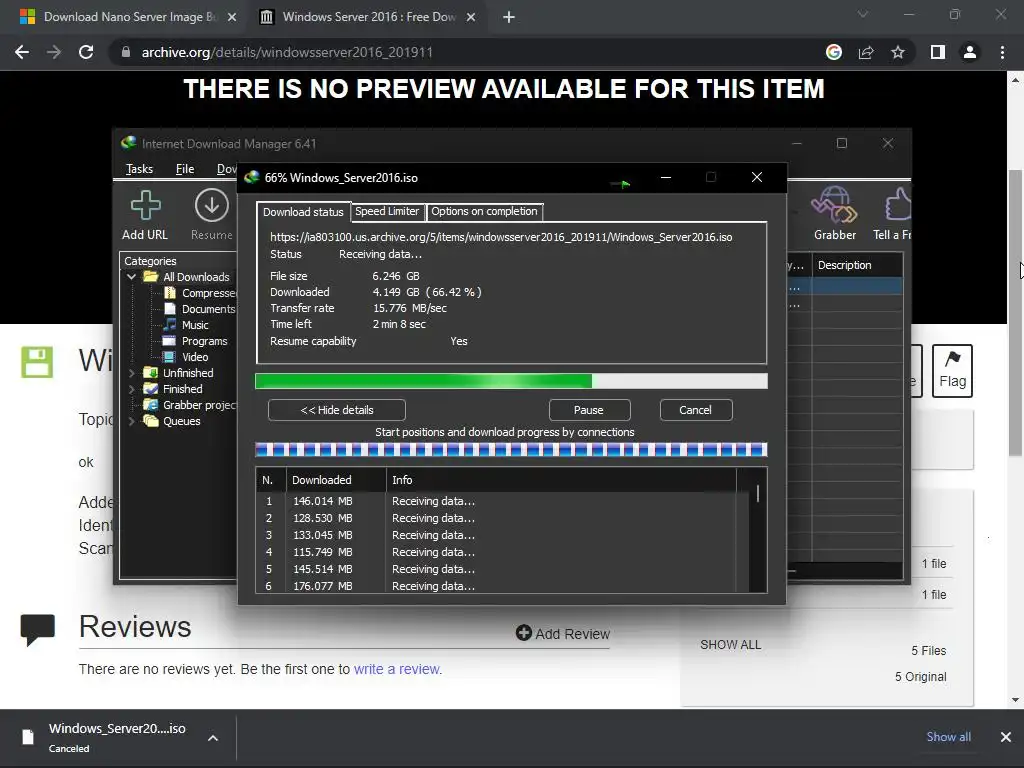The width and height of the screenshot is (1024, 768).
Task: Open the Grabber tool in IDM toolbar
Action: (834, 205)
